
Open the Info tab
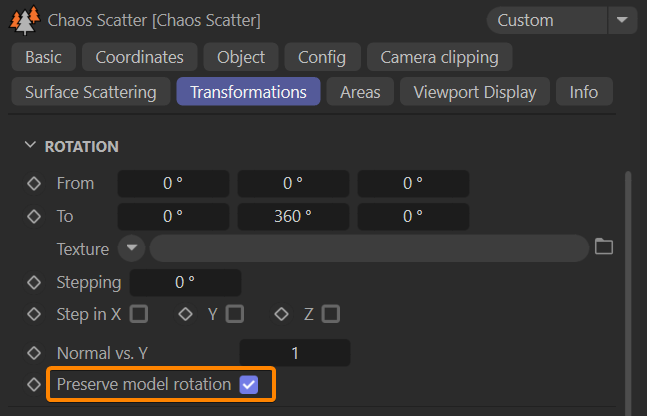coord(584,92)
